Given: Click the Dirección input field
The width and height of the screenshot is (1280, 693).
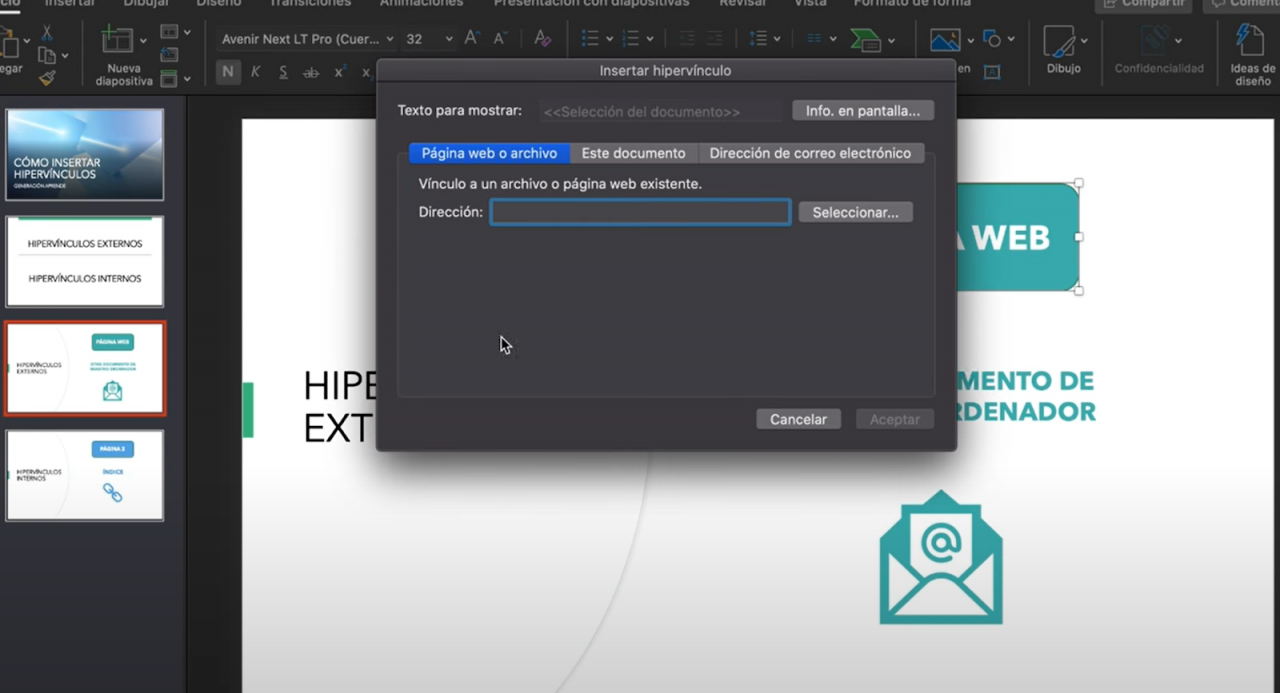Looking at the screenshot, I should tap(640, 212).
